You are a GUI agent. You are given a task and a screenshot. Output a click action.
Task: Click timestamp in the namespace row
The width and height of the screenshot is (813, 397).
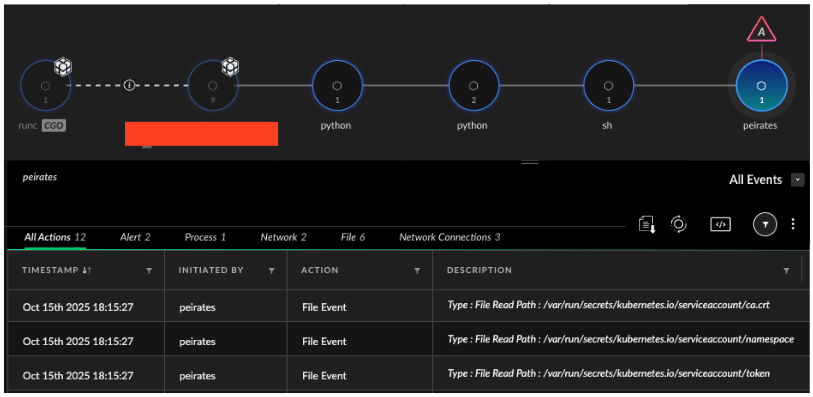78,341
